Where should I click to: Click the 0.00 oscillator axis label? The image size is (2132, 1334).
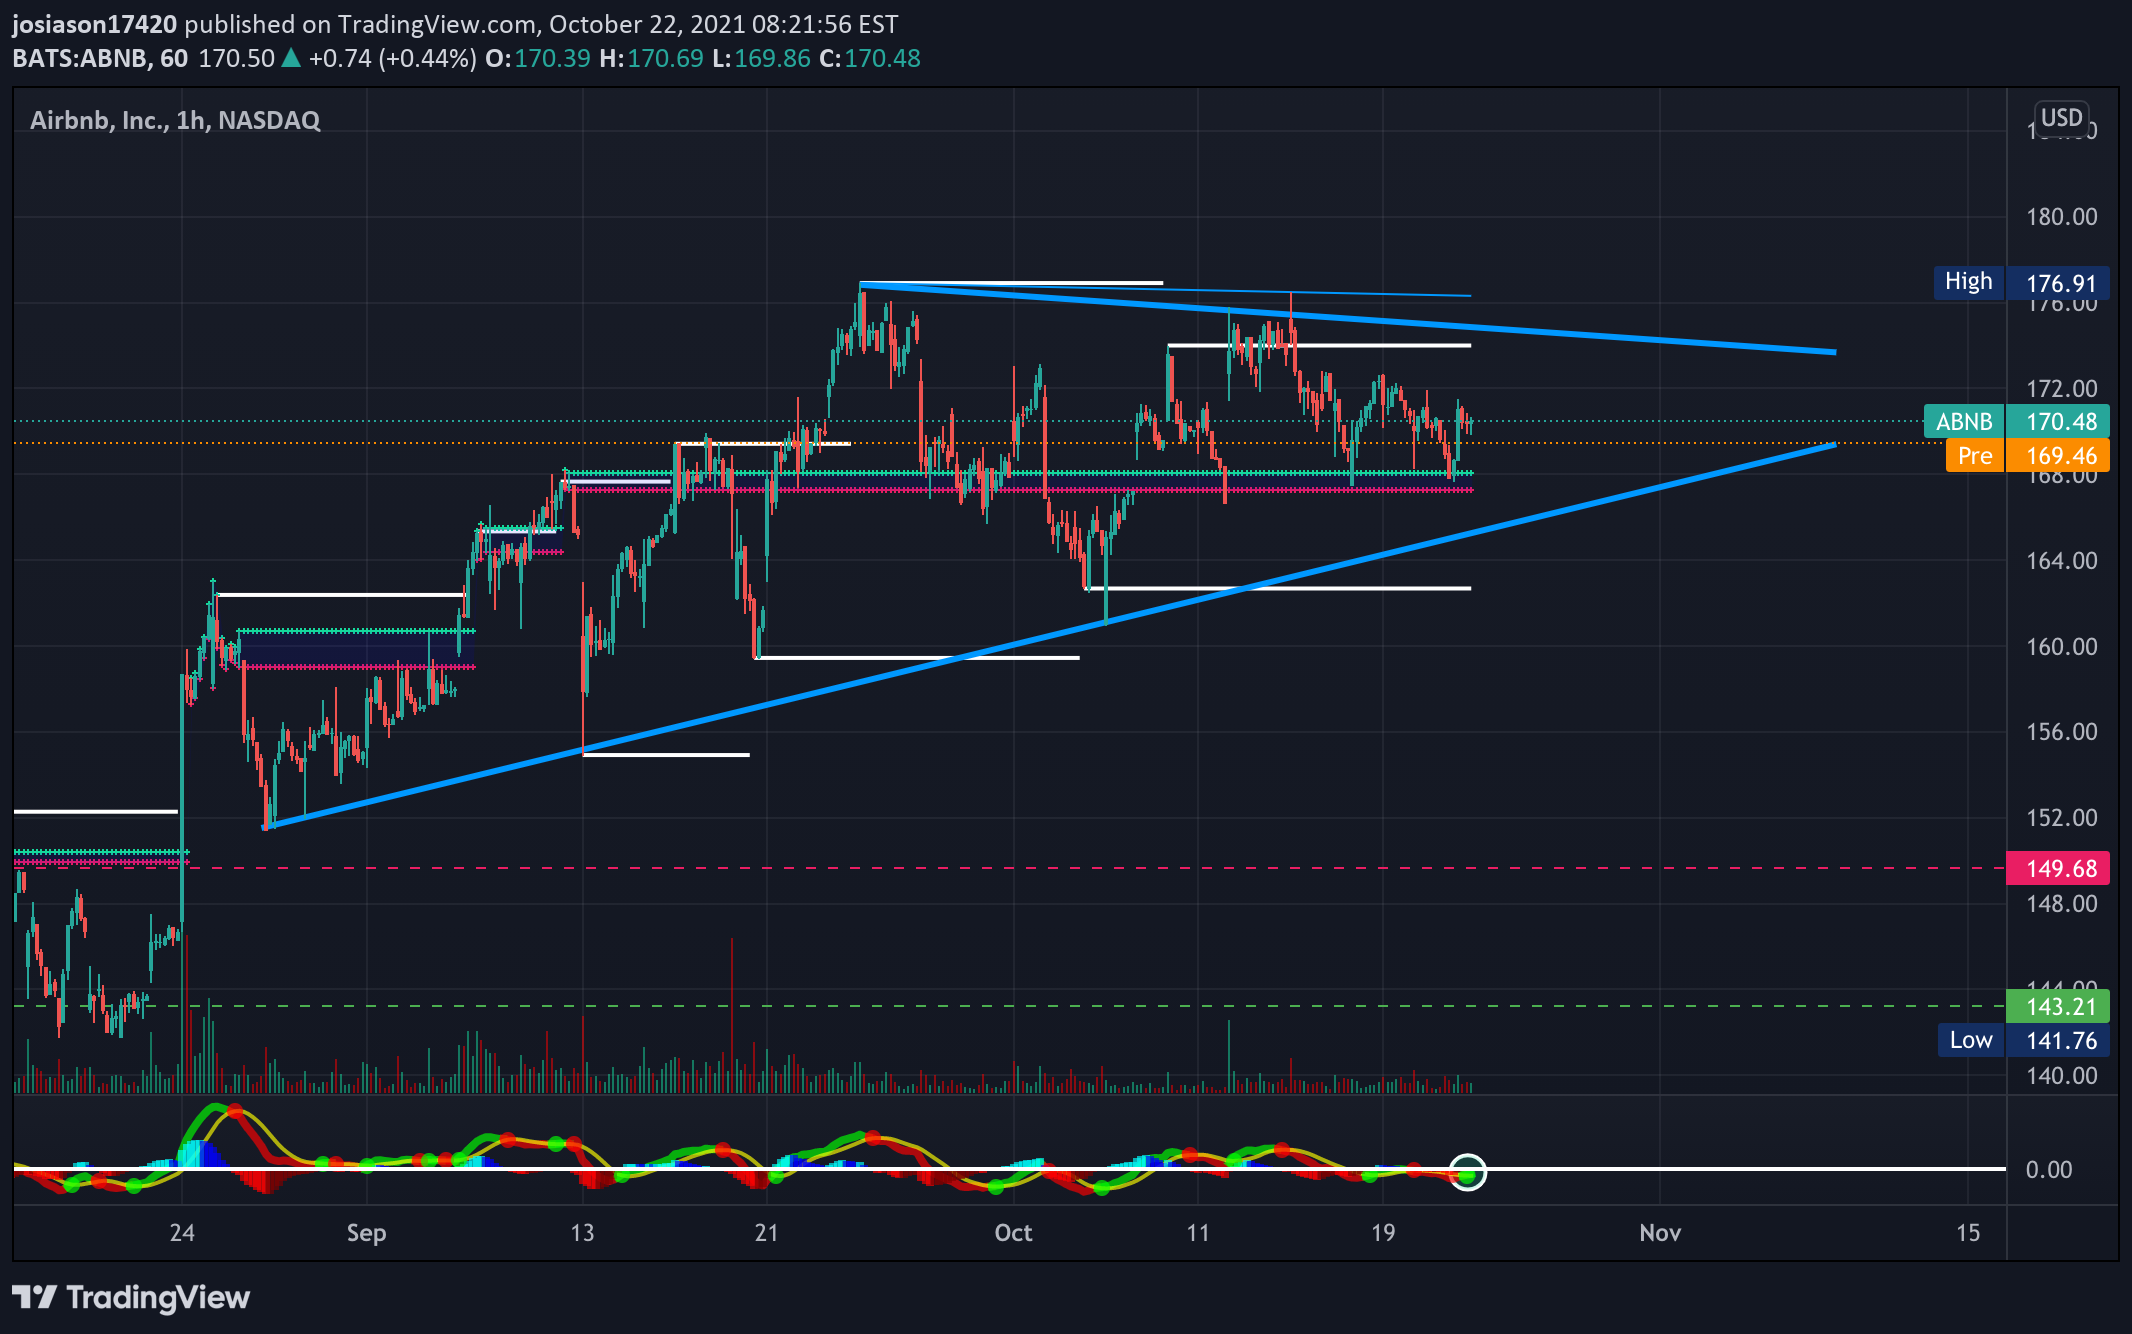2048,1170
